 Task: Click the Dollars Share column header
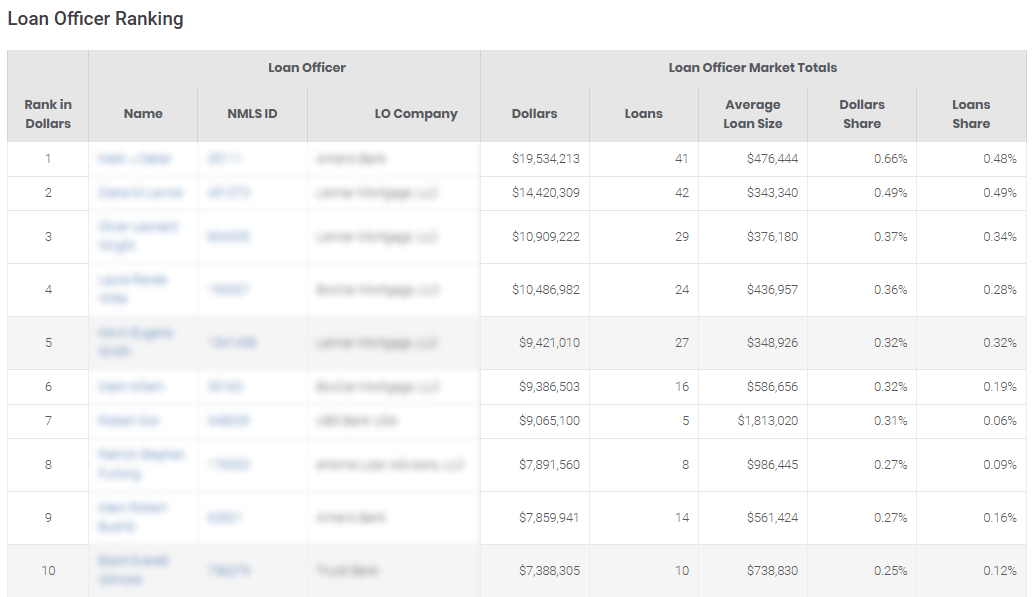click(x=862, y=114)
